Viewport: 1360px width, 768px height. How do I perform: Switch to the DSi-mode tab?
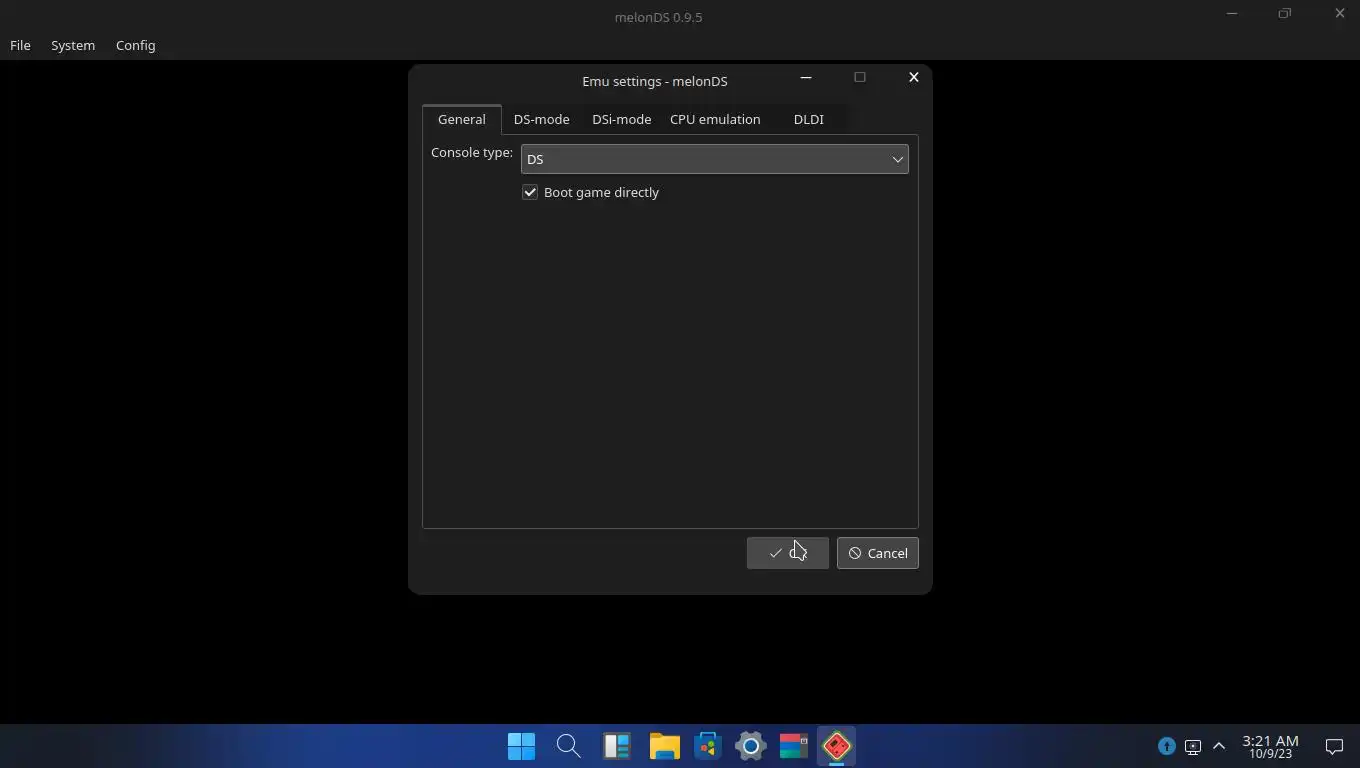point(621,119)
